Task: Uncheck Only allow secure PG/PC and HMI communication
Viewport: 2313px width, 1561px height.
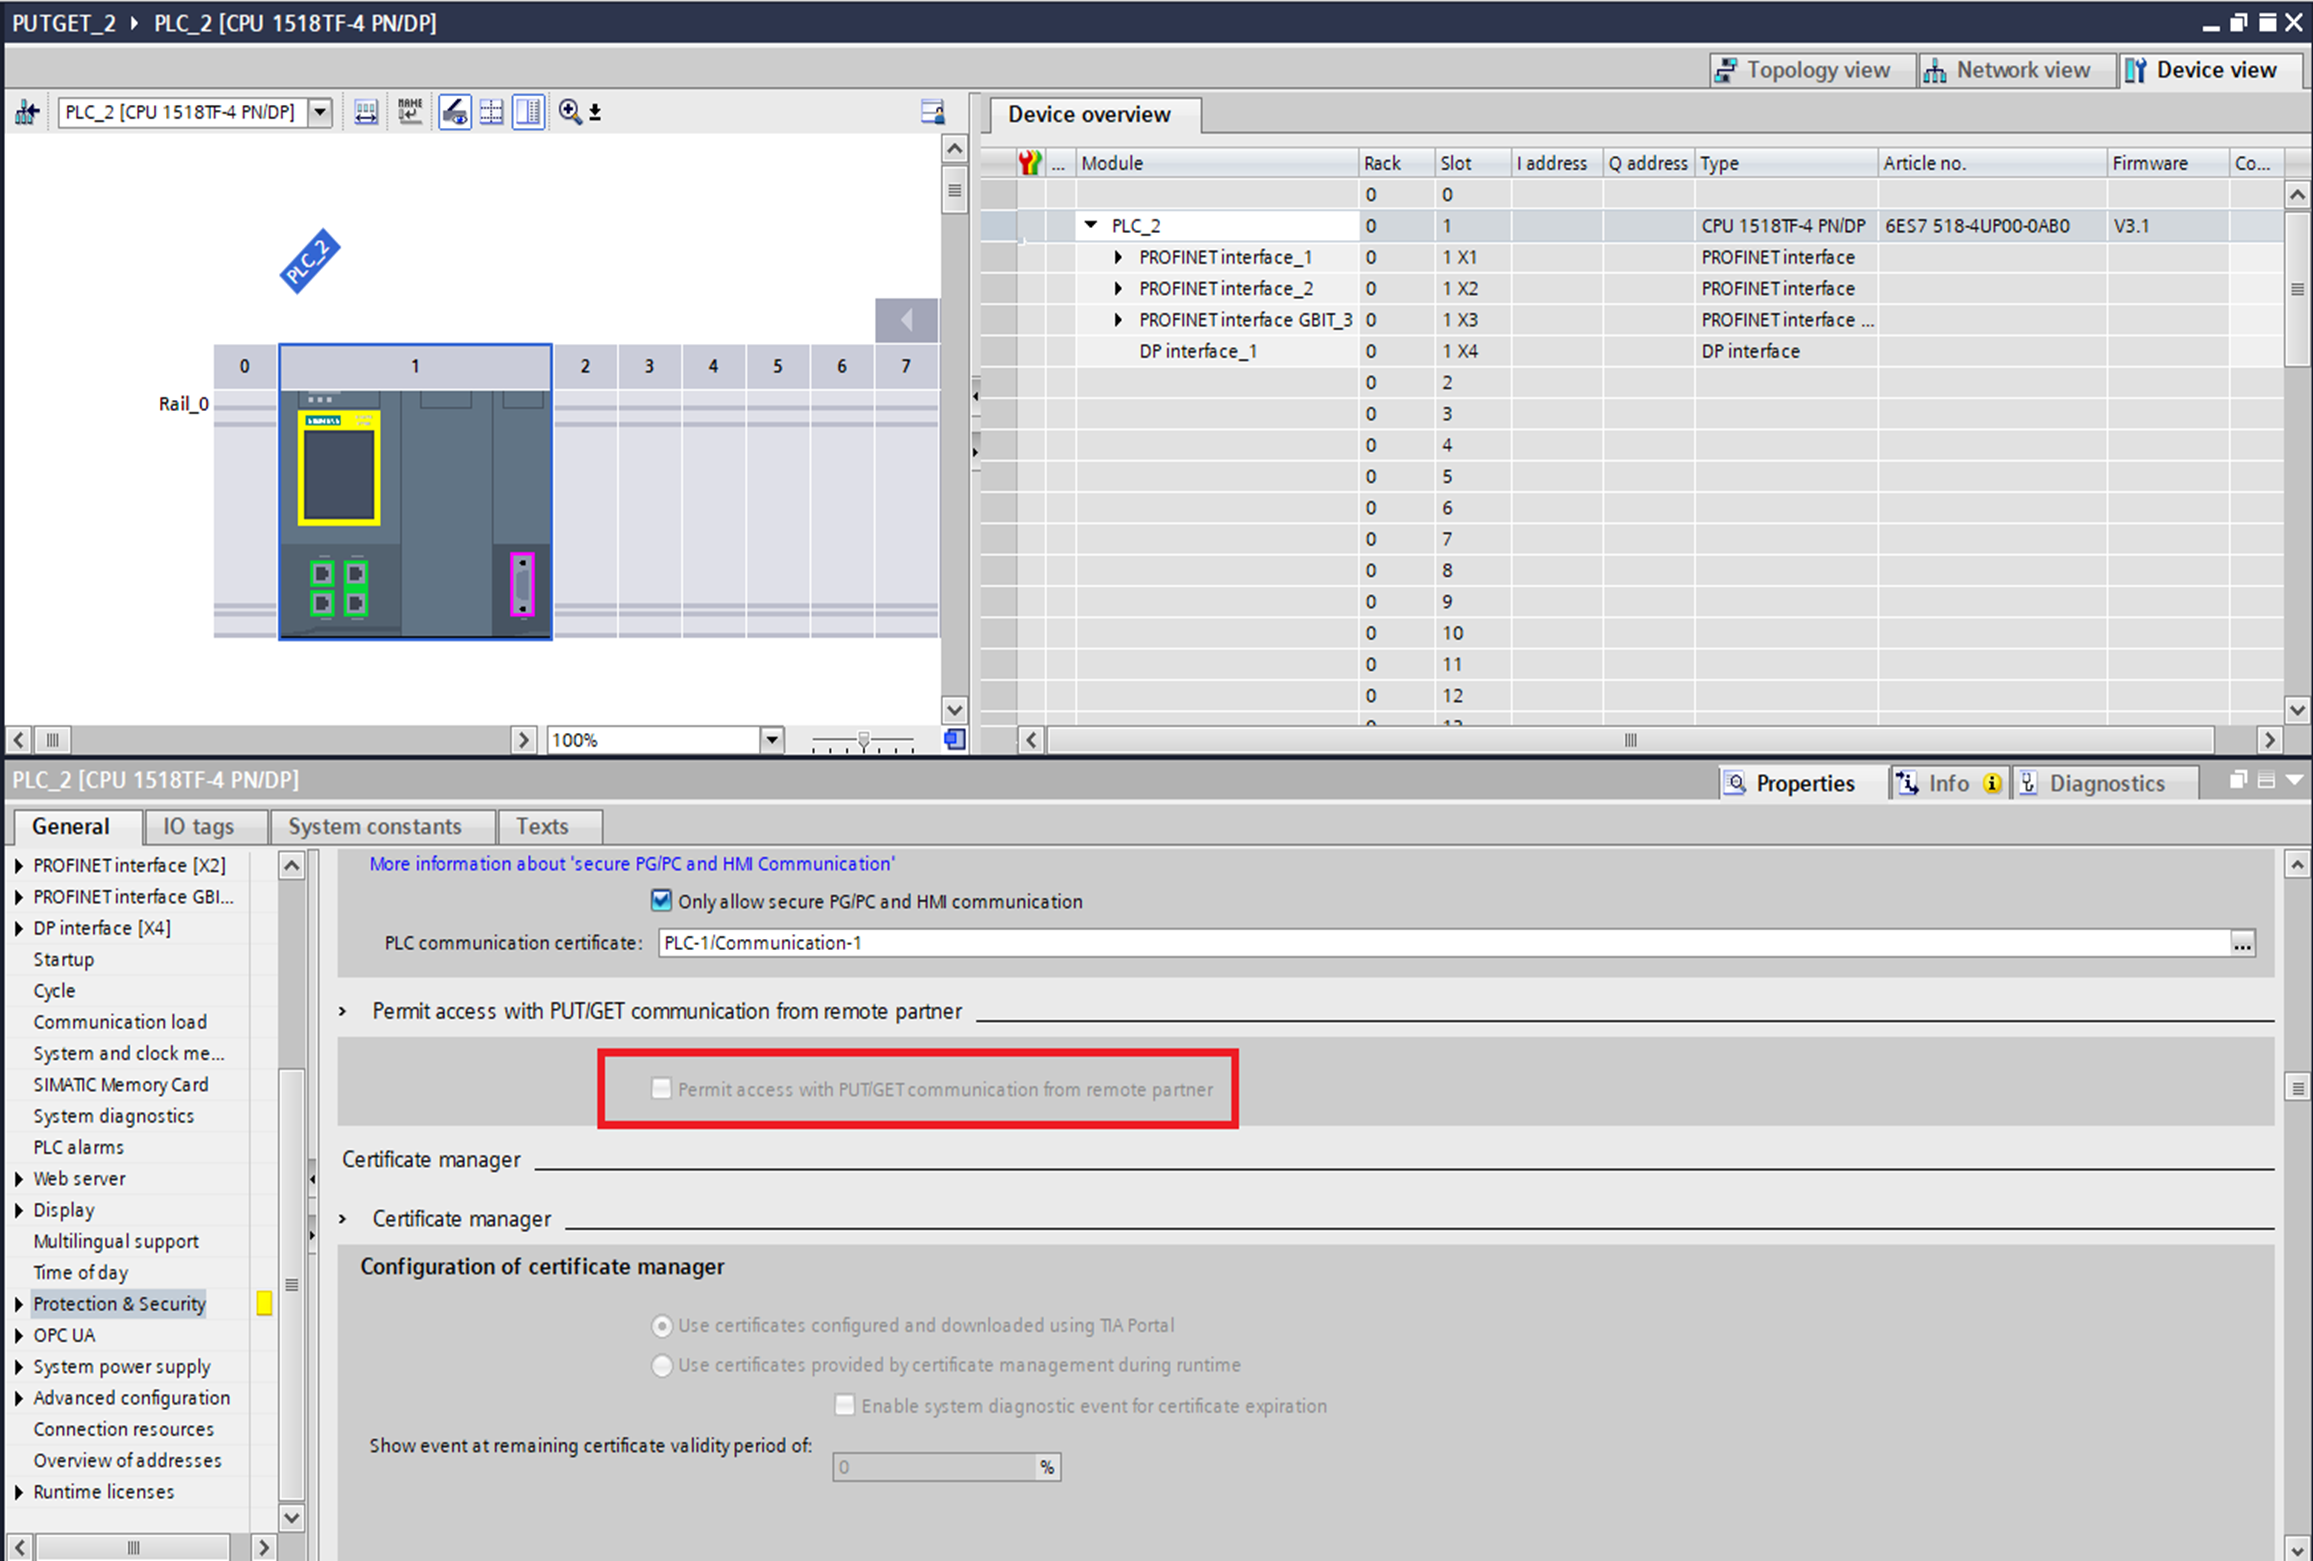Action: click(661, 901)
